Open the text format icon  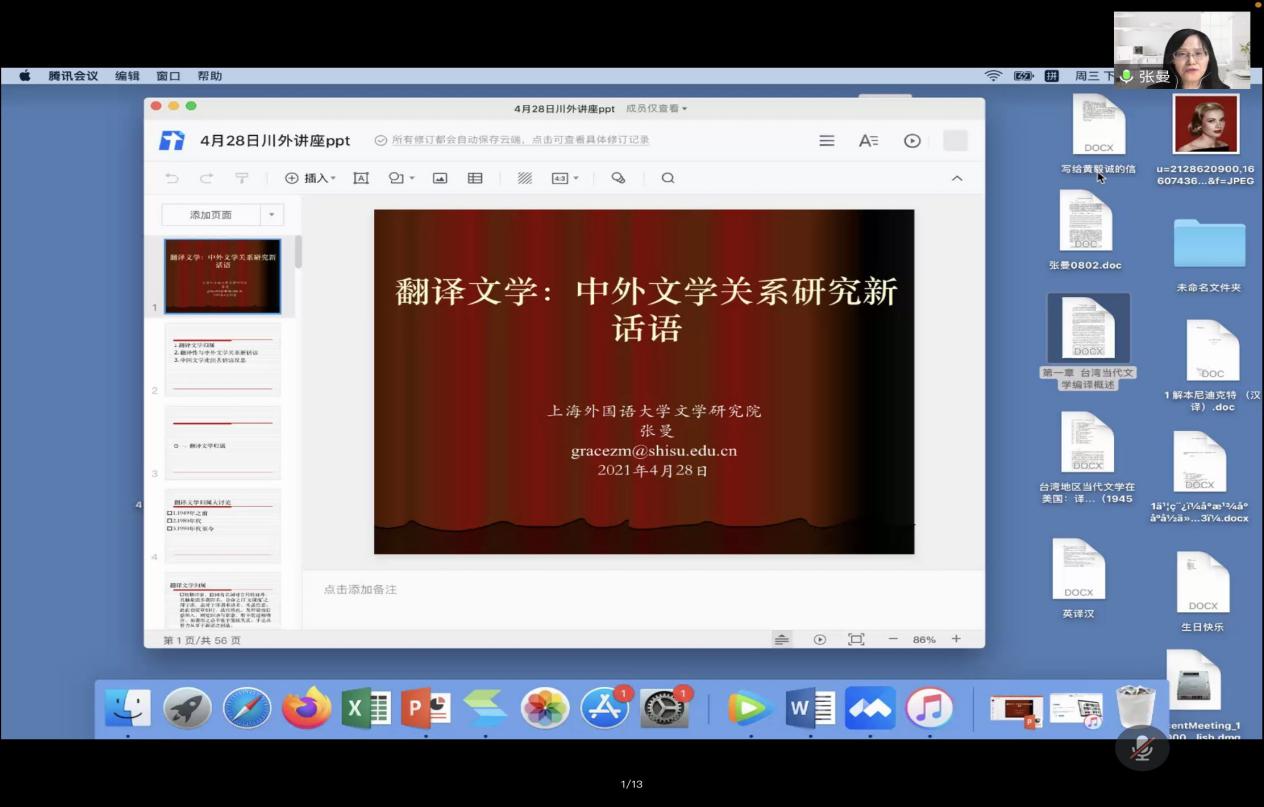(x=868, y=141)
